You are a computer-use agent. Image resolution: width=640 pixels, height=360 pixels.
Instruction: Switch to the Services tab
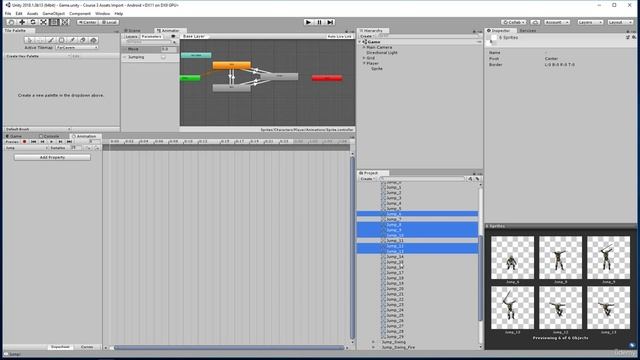(x=528, y=31)
